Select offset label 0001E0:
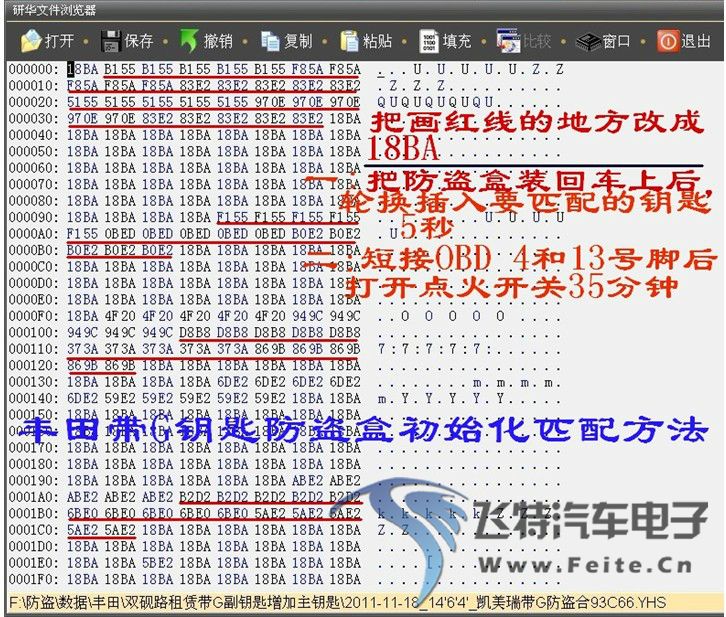The height and width of the screenshot is (617, 726). tap(34, 563)
